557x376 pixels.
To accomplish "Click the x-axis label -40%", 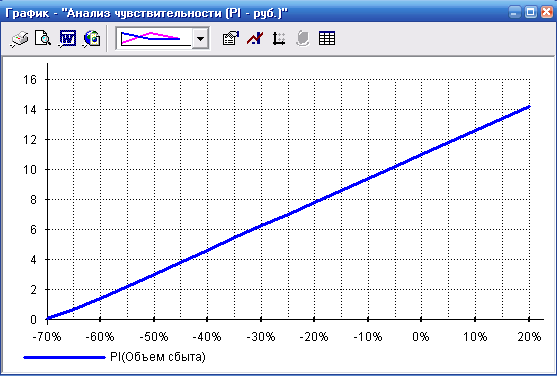I will coord(207,337).
